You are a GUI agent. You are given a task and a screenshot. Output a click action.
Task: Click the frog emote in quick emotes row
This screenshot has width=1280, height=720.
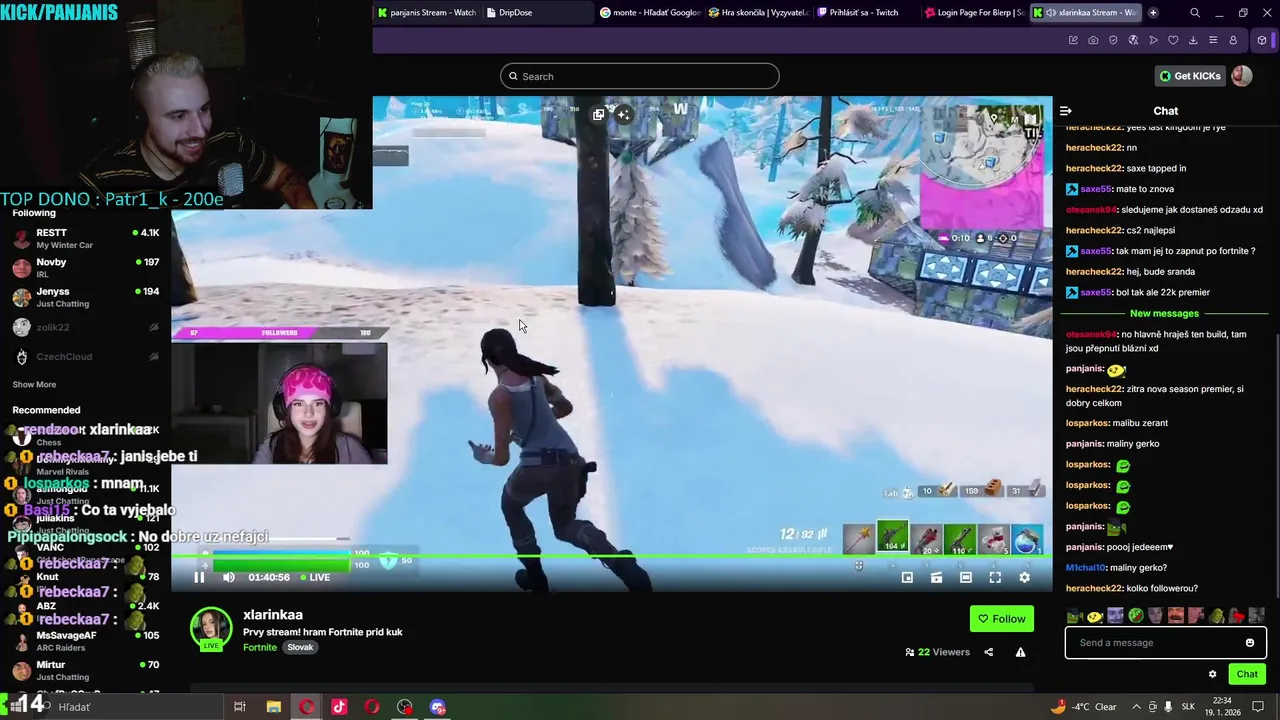[1074, 616]
